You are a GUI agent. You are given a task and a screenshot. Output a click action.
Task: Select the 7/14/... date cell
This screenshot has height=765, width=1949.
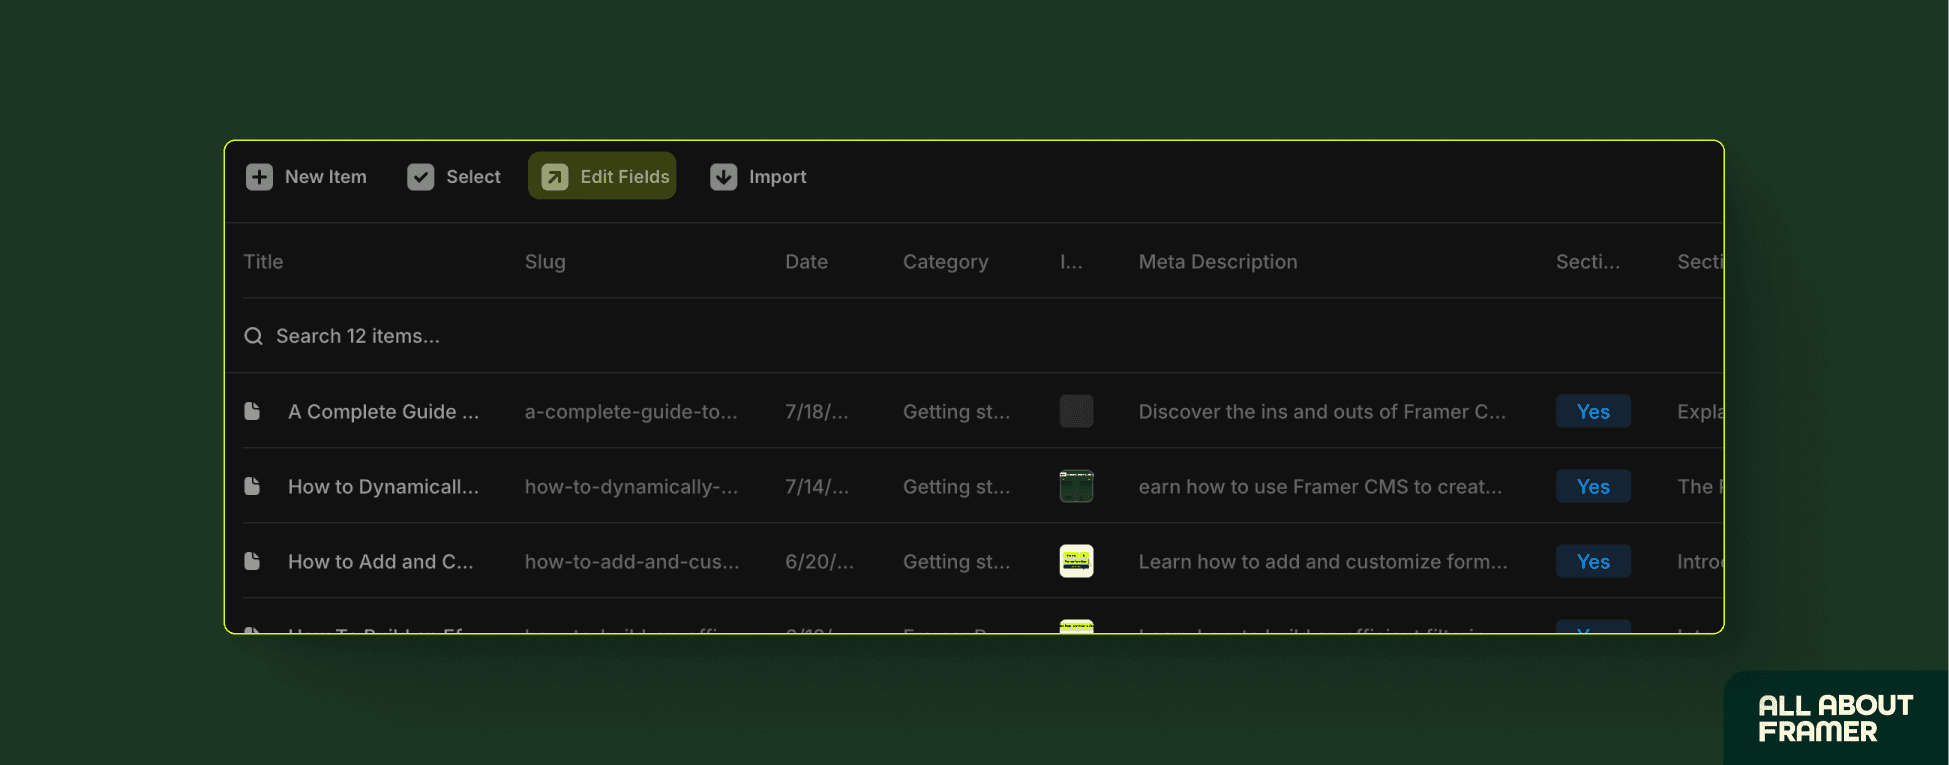[817, 487]
